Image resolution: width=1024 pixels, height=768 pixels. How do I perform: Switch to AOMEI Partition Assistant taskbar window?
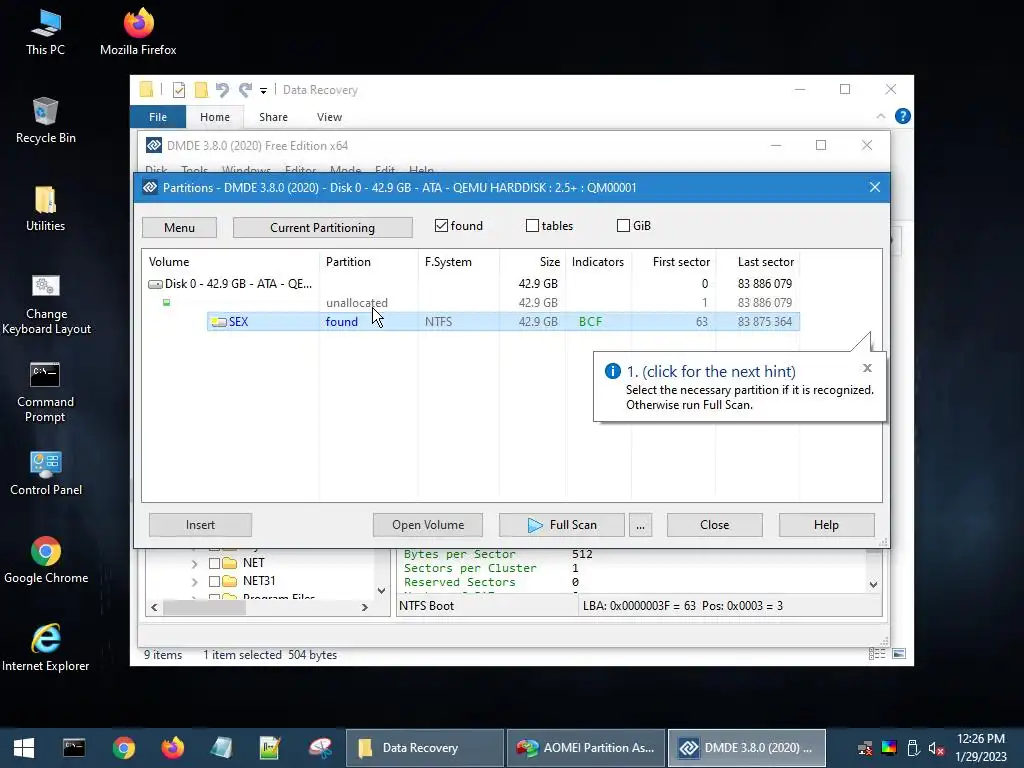pyautogui.click(x=586, y=748)
